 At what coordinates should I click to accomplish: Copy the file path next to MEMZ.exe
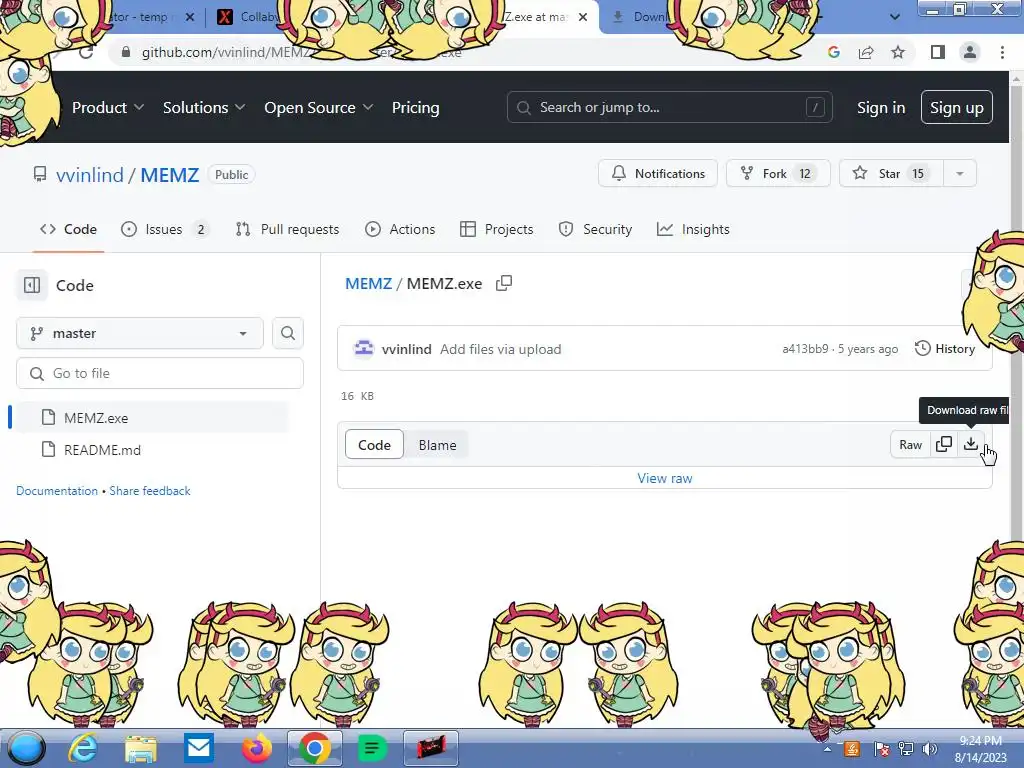pyautogui.click(x=504, y=283)
